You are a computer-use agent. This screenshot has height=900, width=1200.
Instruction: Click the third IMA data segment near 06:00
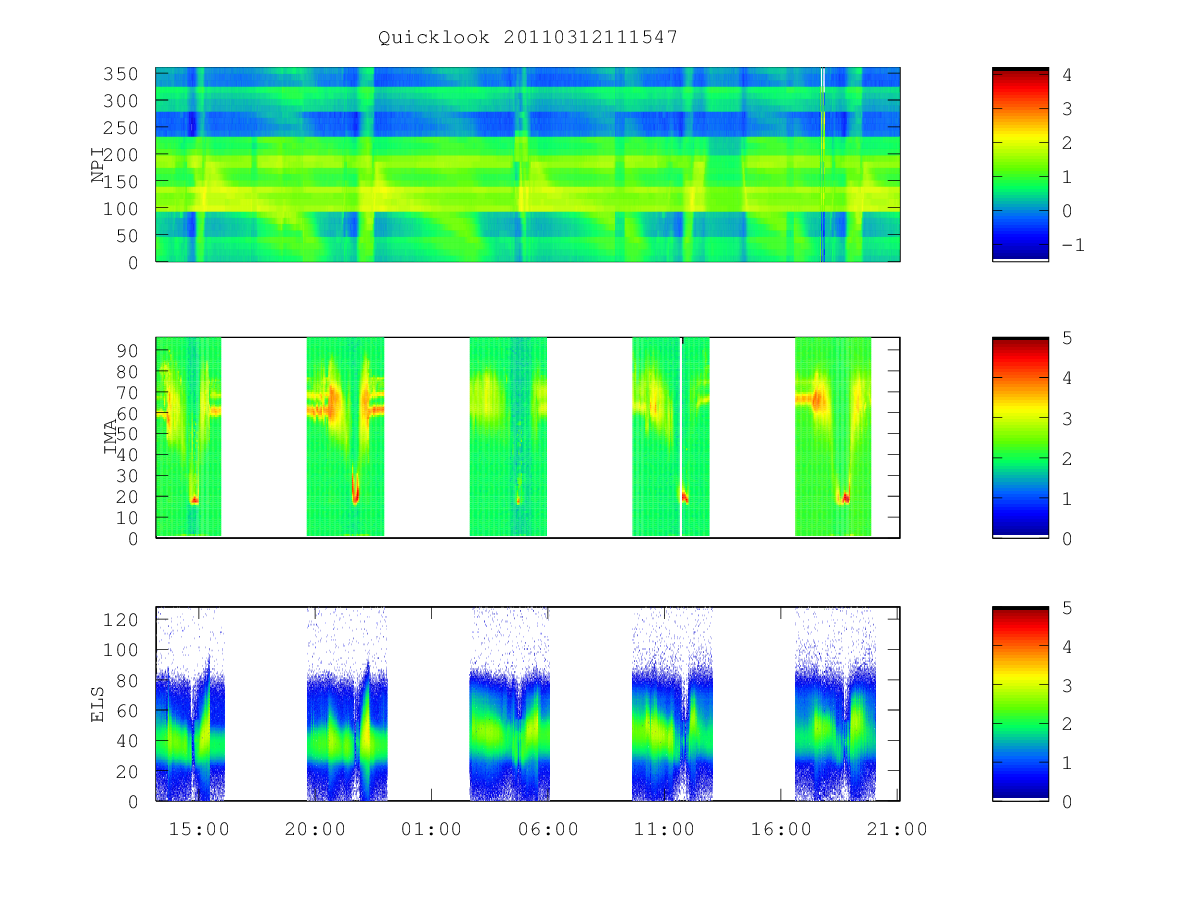(508, 437)
